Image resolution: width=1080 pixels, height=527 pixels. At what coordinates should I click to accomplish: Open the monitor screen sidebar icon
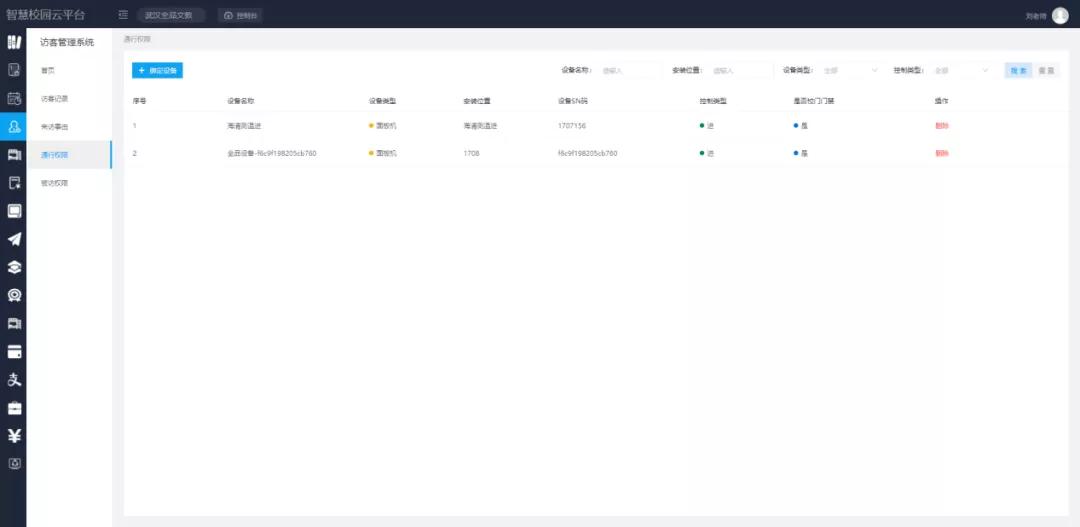click(x=14, y=211)
